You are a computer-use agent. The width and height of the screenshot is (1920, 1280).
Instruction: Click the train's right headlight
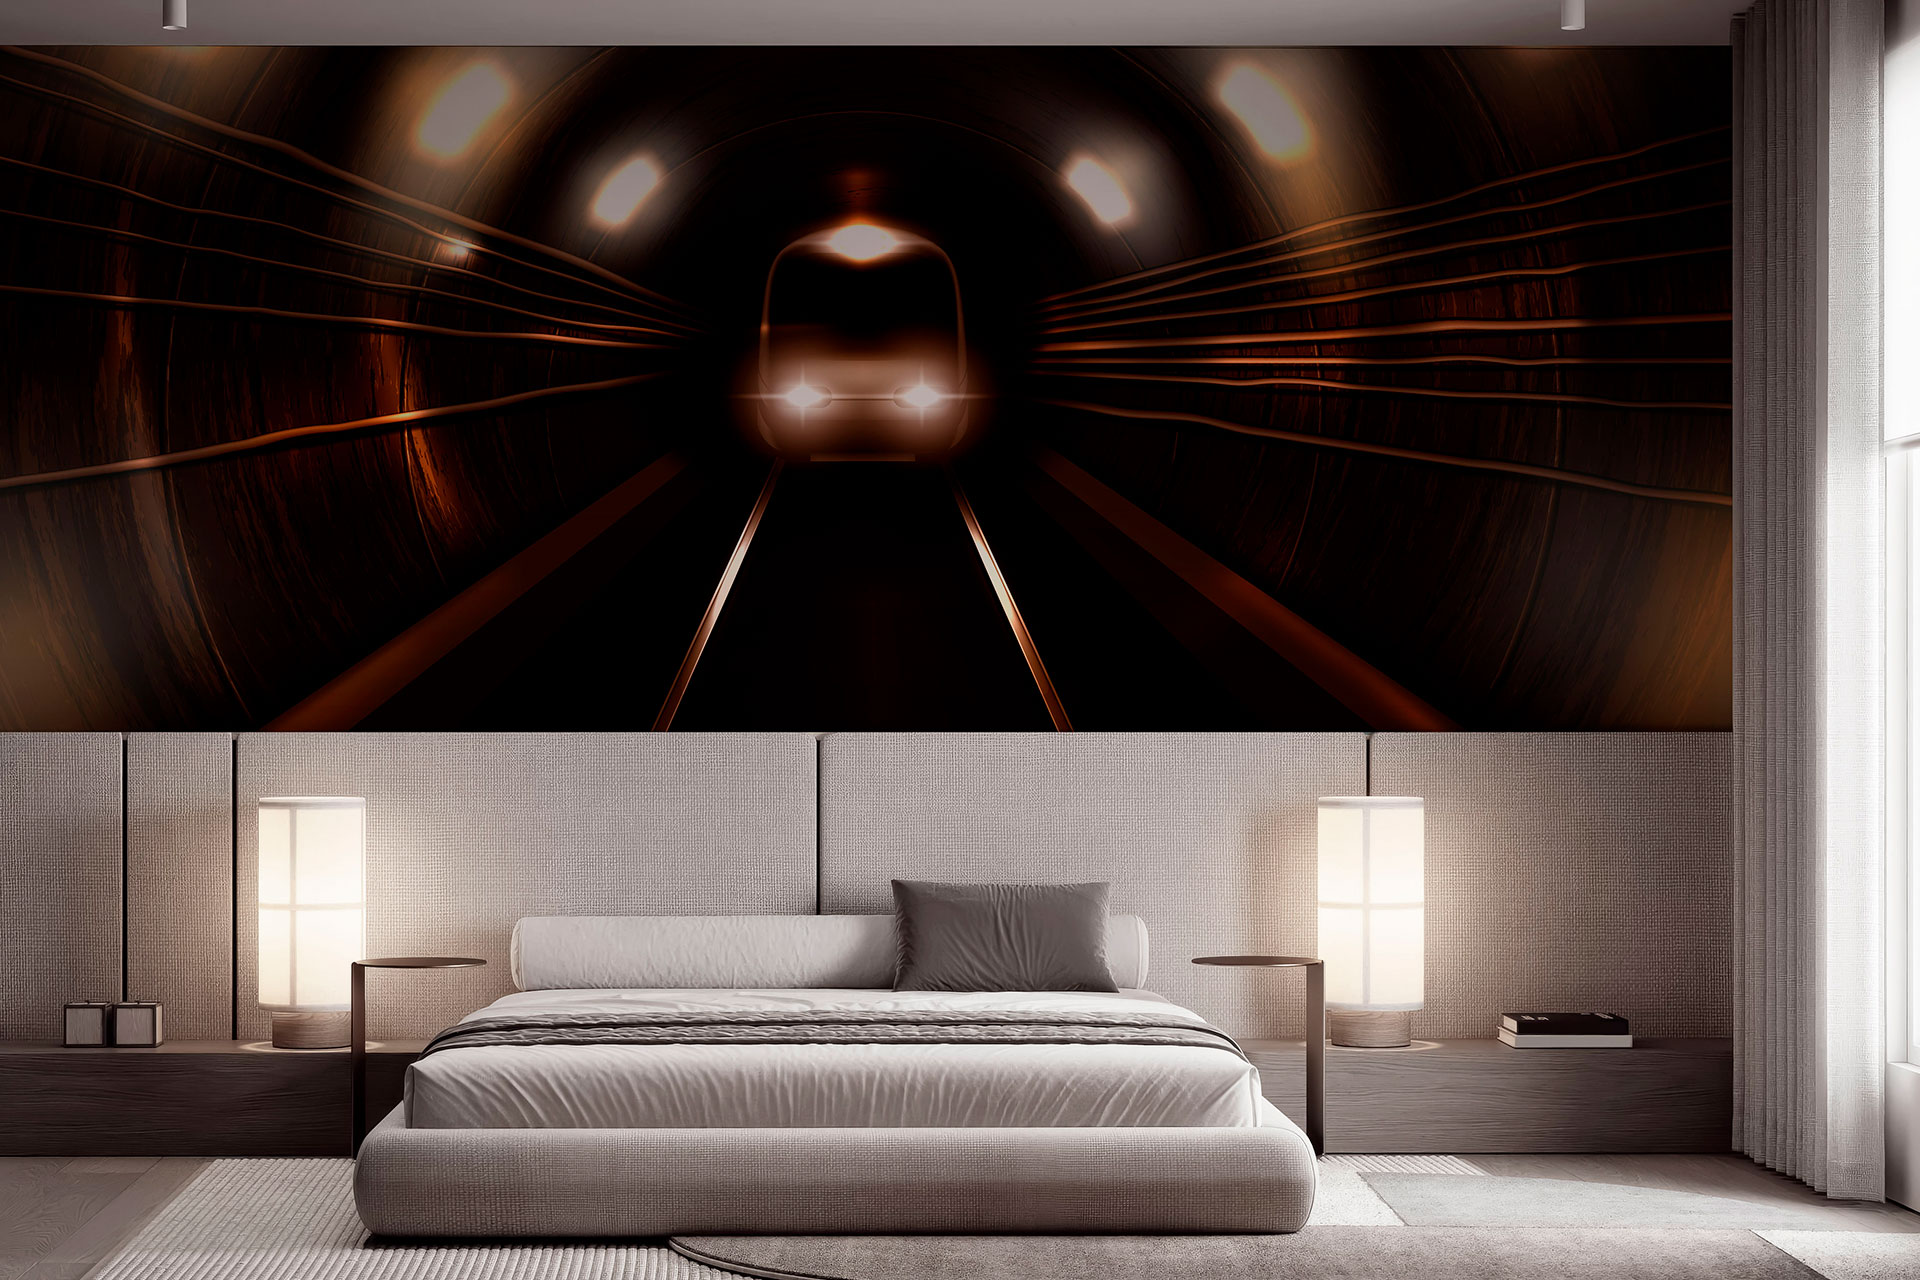click(920, 397)
